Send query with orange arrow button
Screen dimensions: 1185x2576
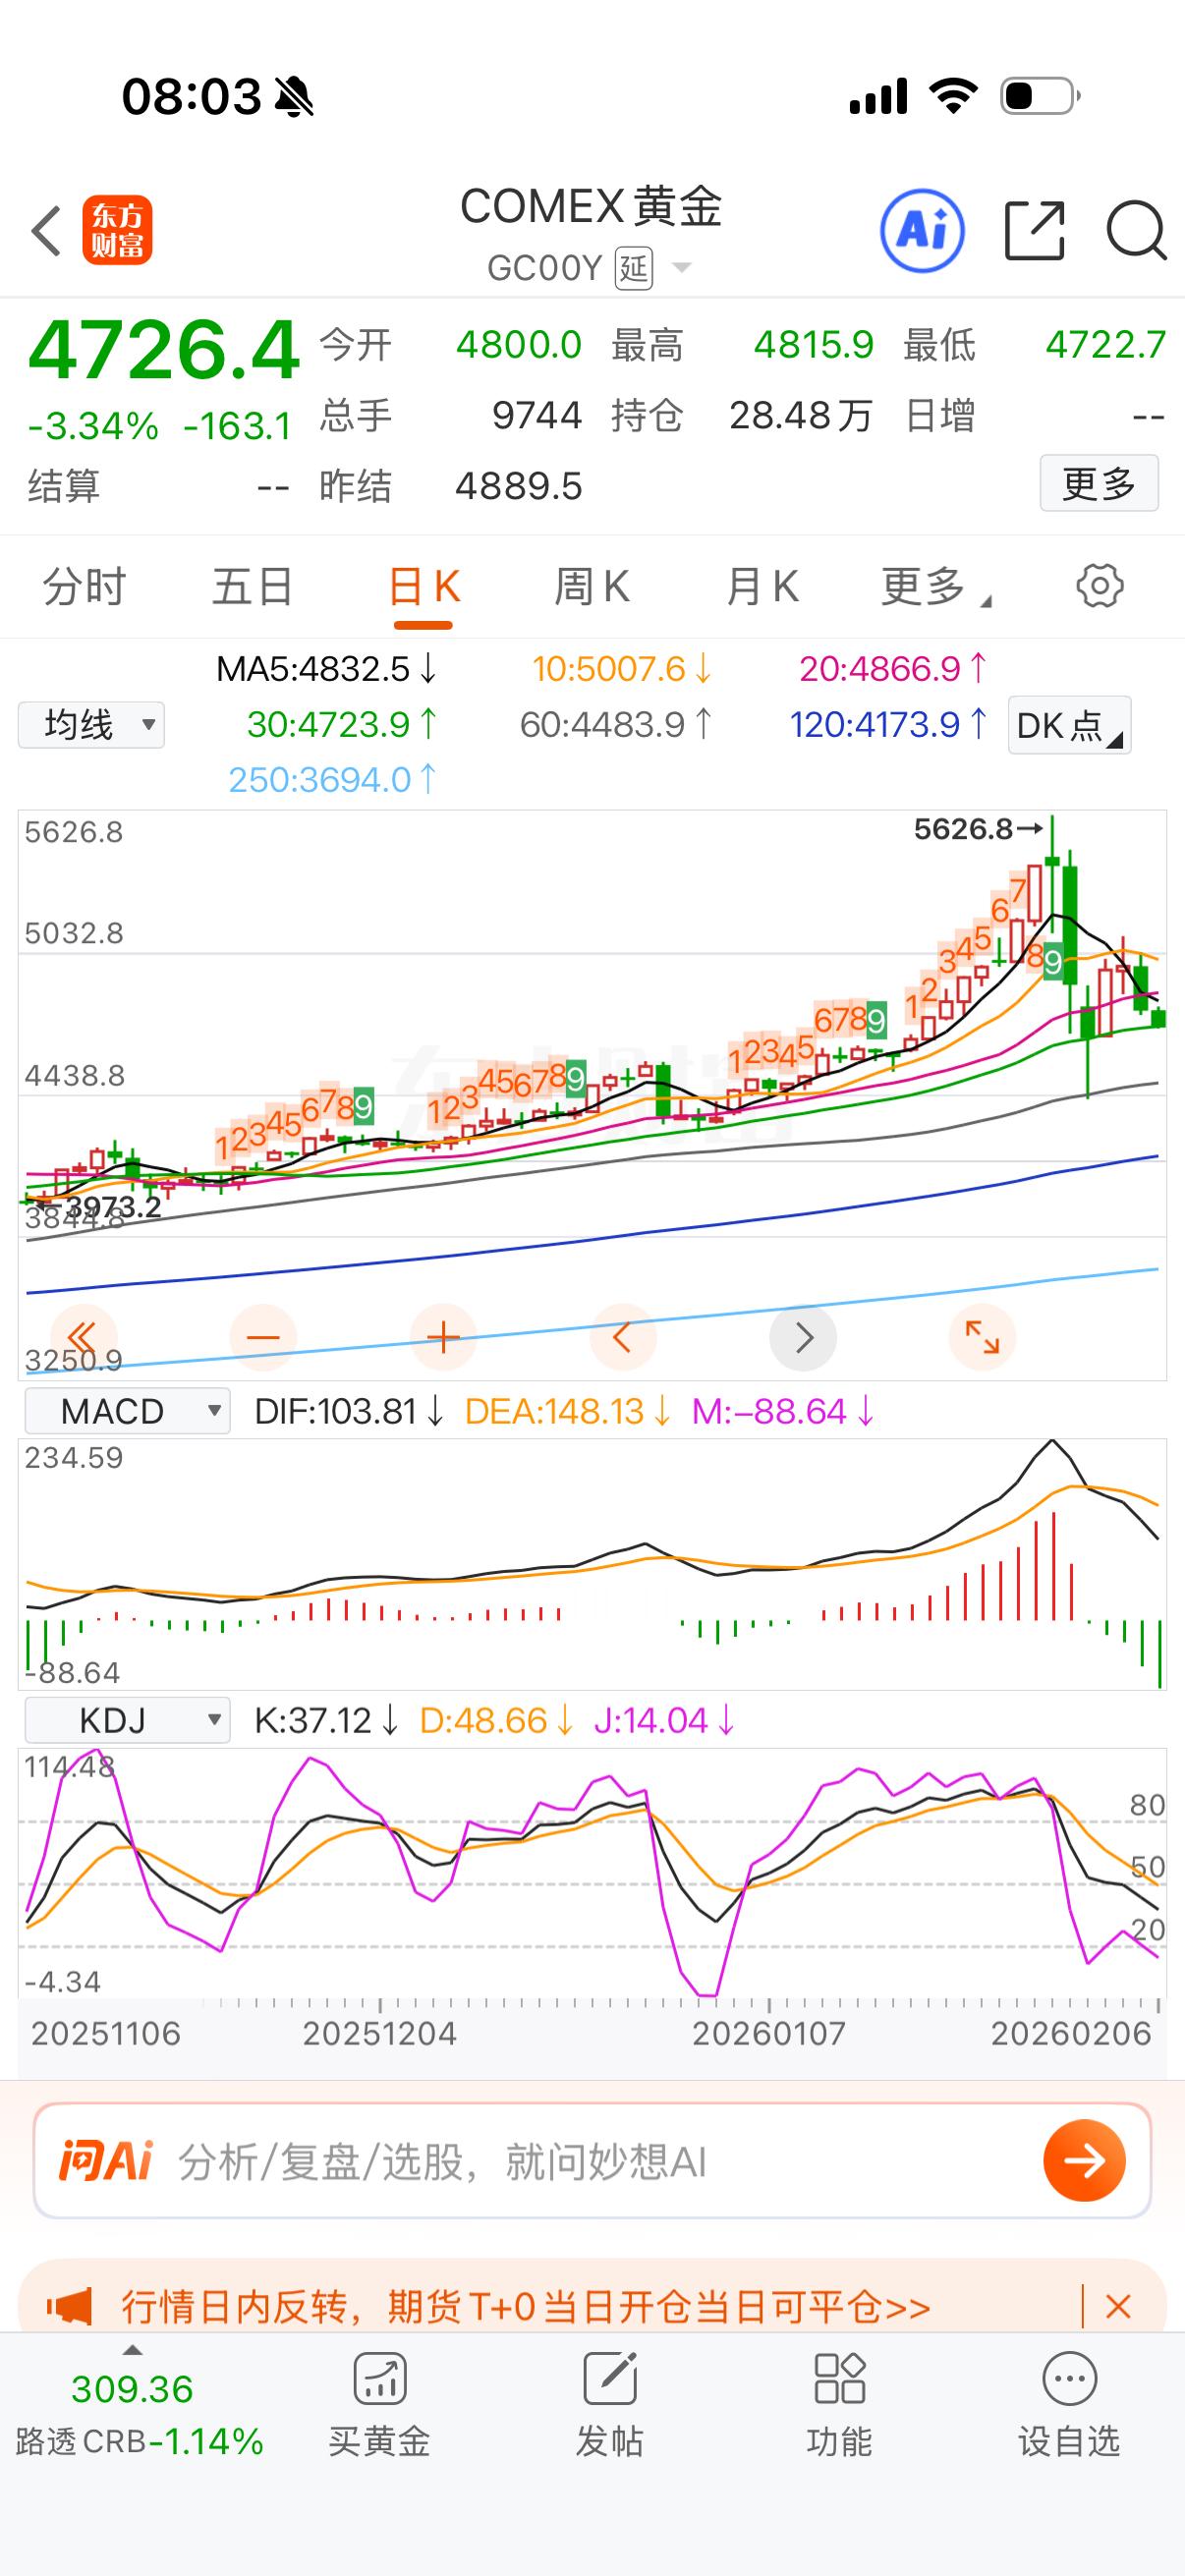[1084, 2160]
